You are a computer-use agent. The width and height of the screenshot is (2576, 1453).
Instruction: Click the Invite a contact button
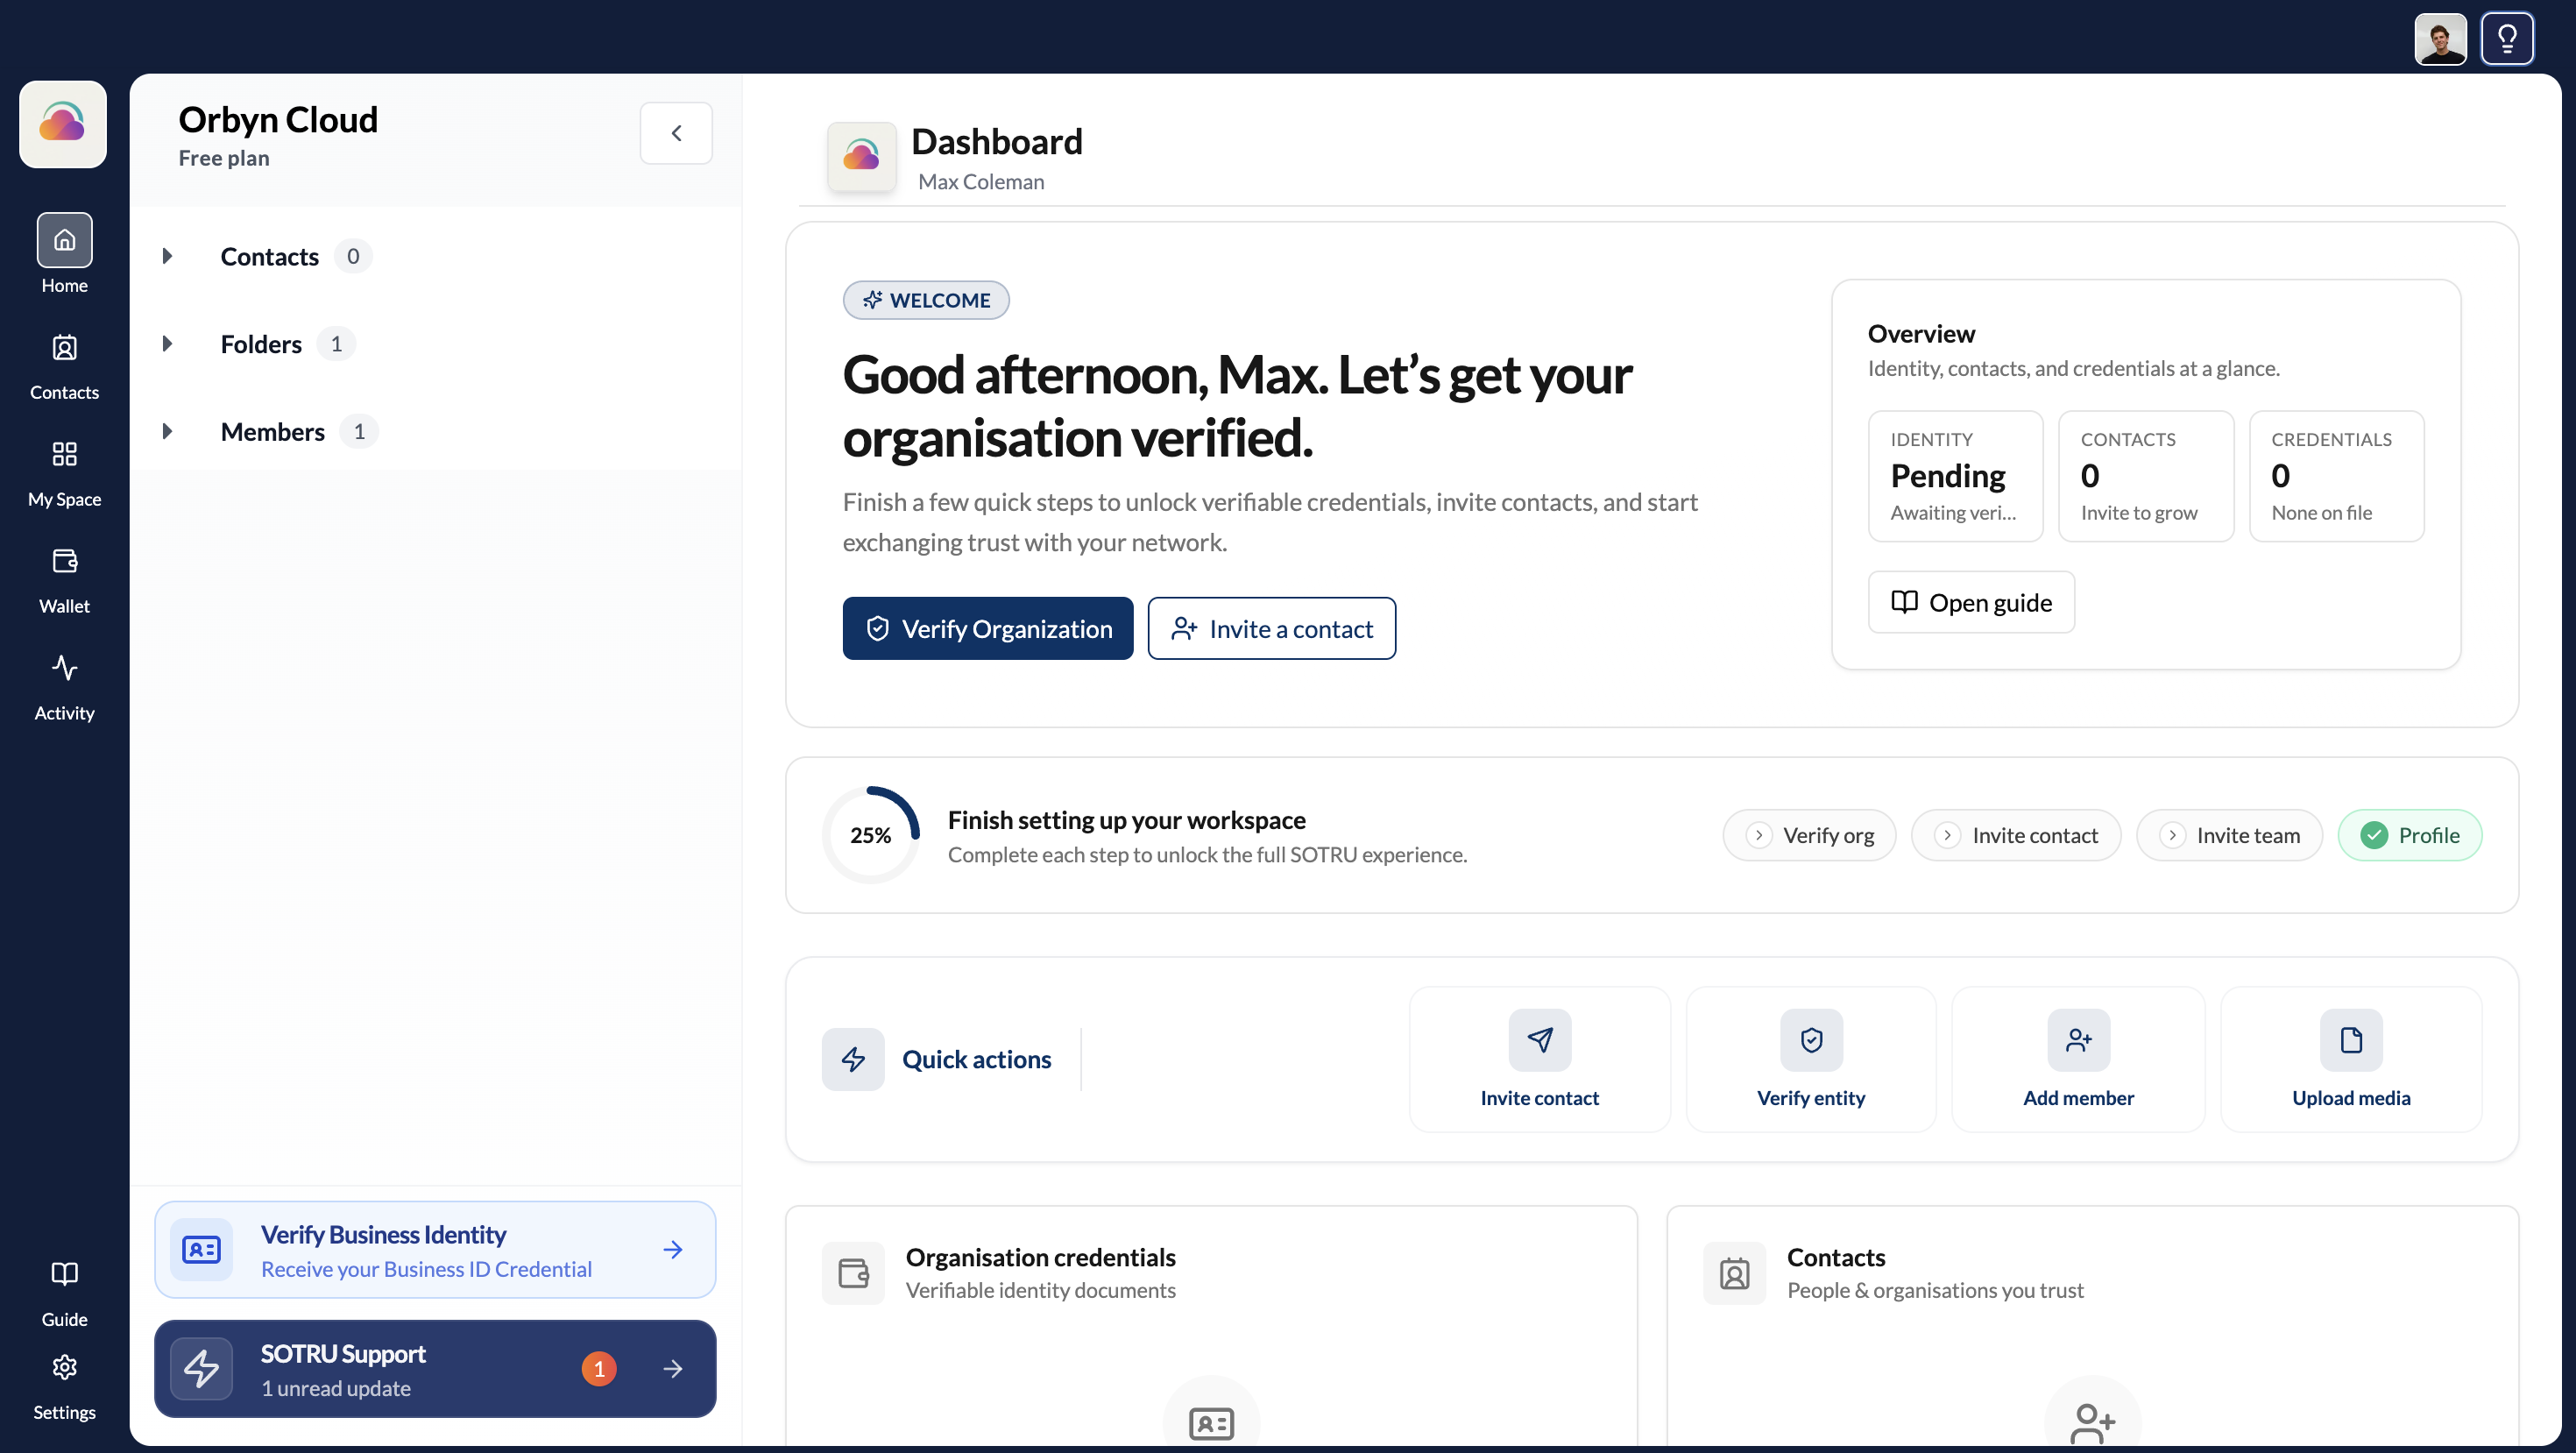tap(1272, 628)
